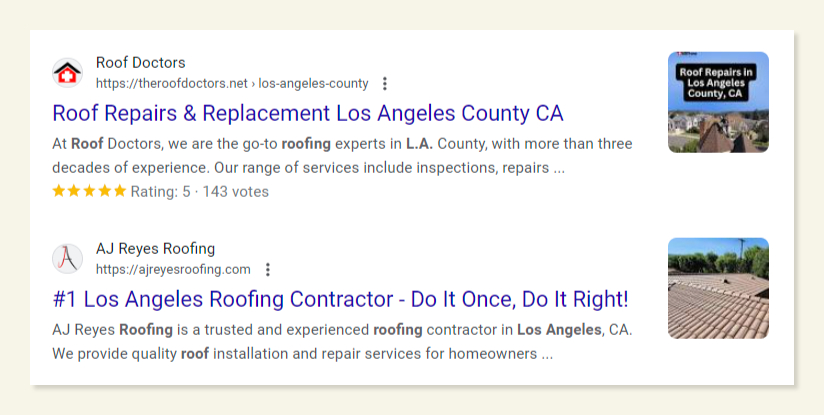
Task: Click the Roof Doctors site name
Action: [140, 63]
